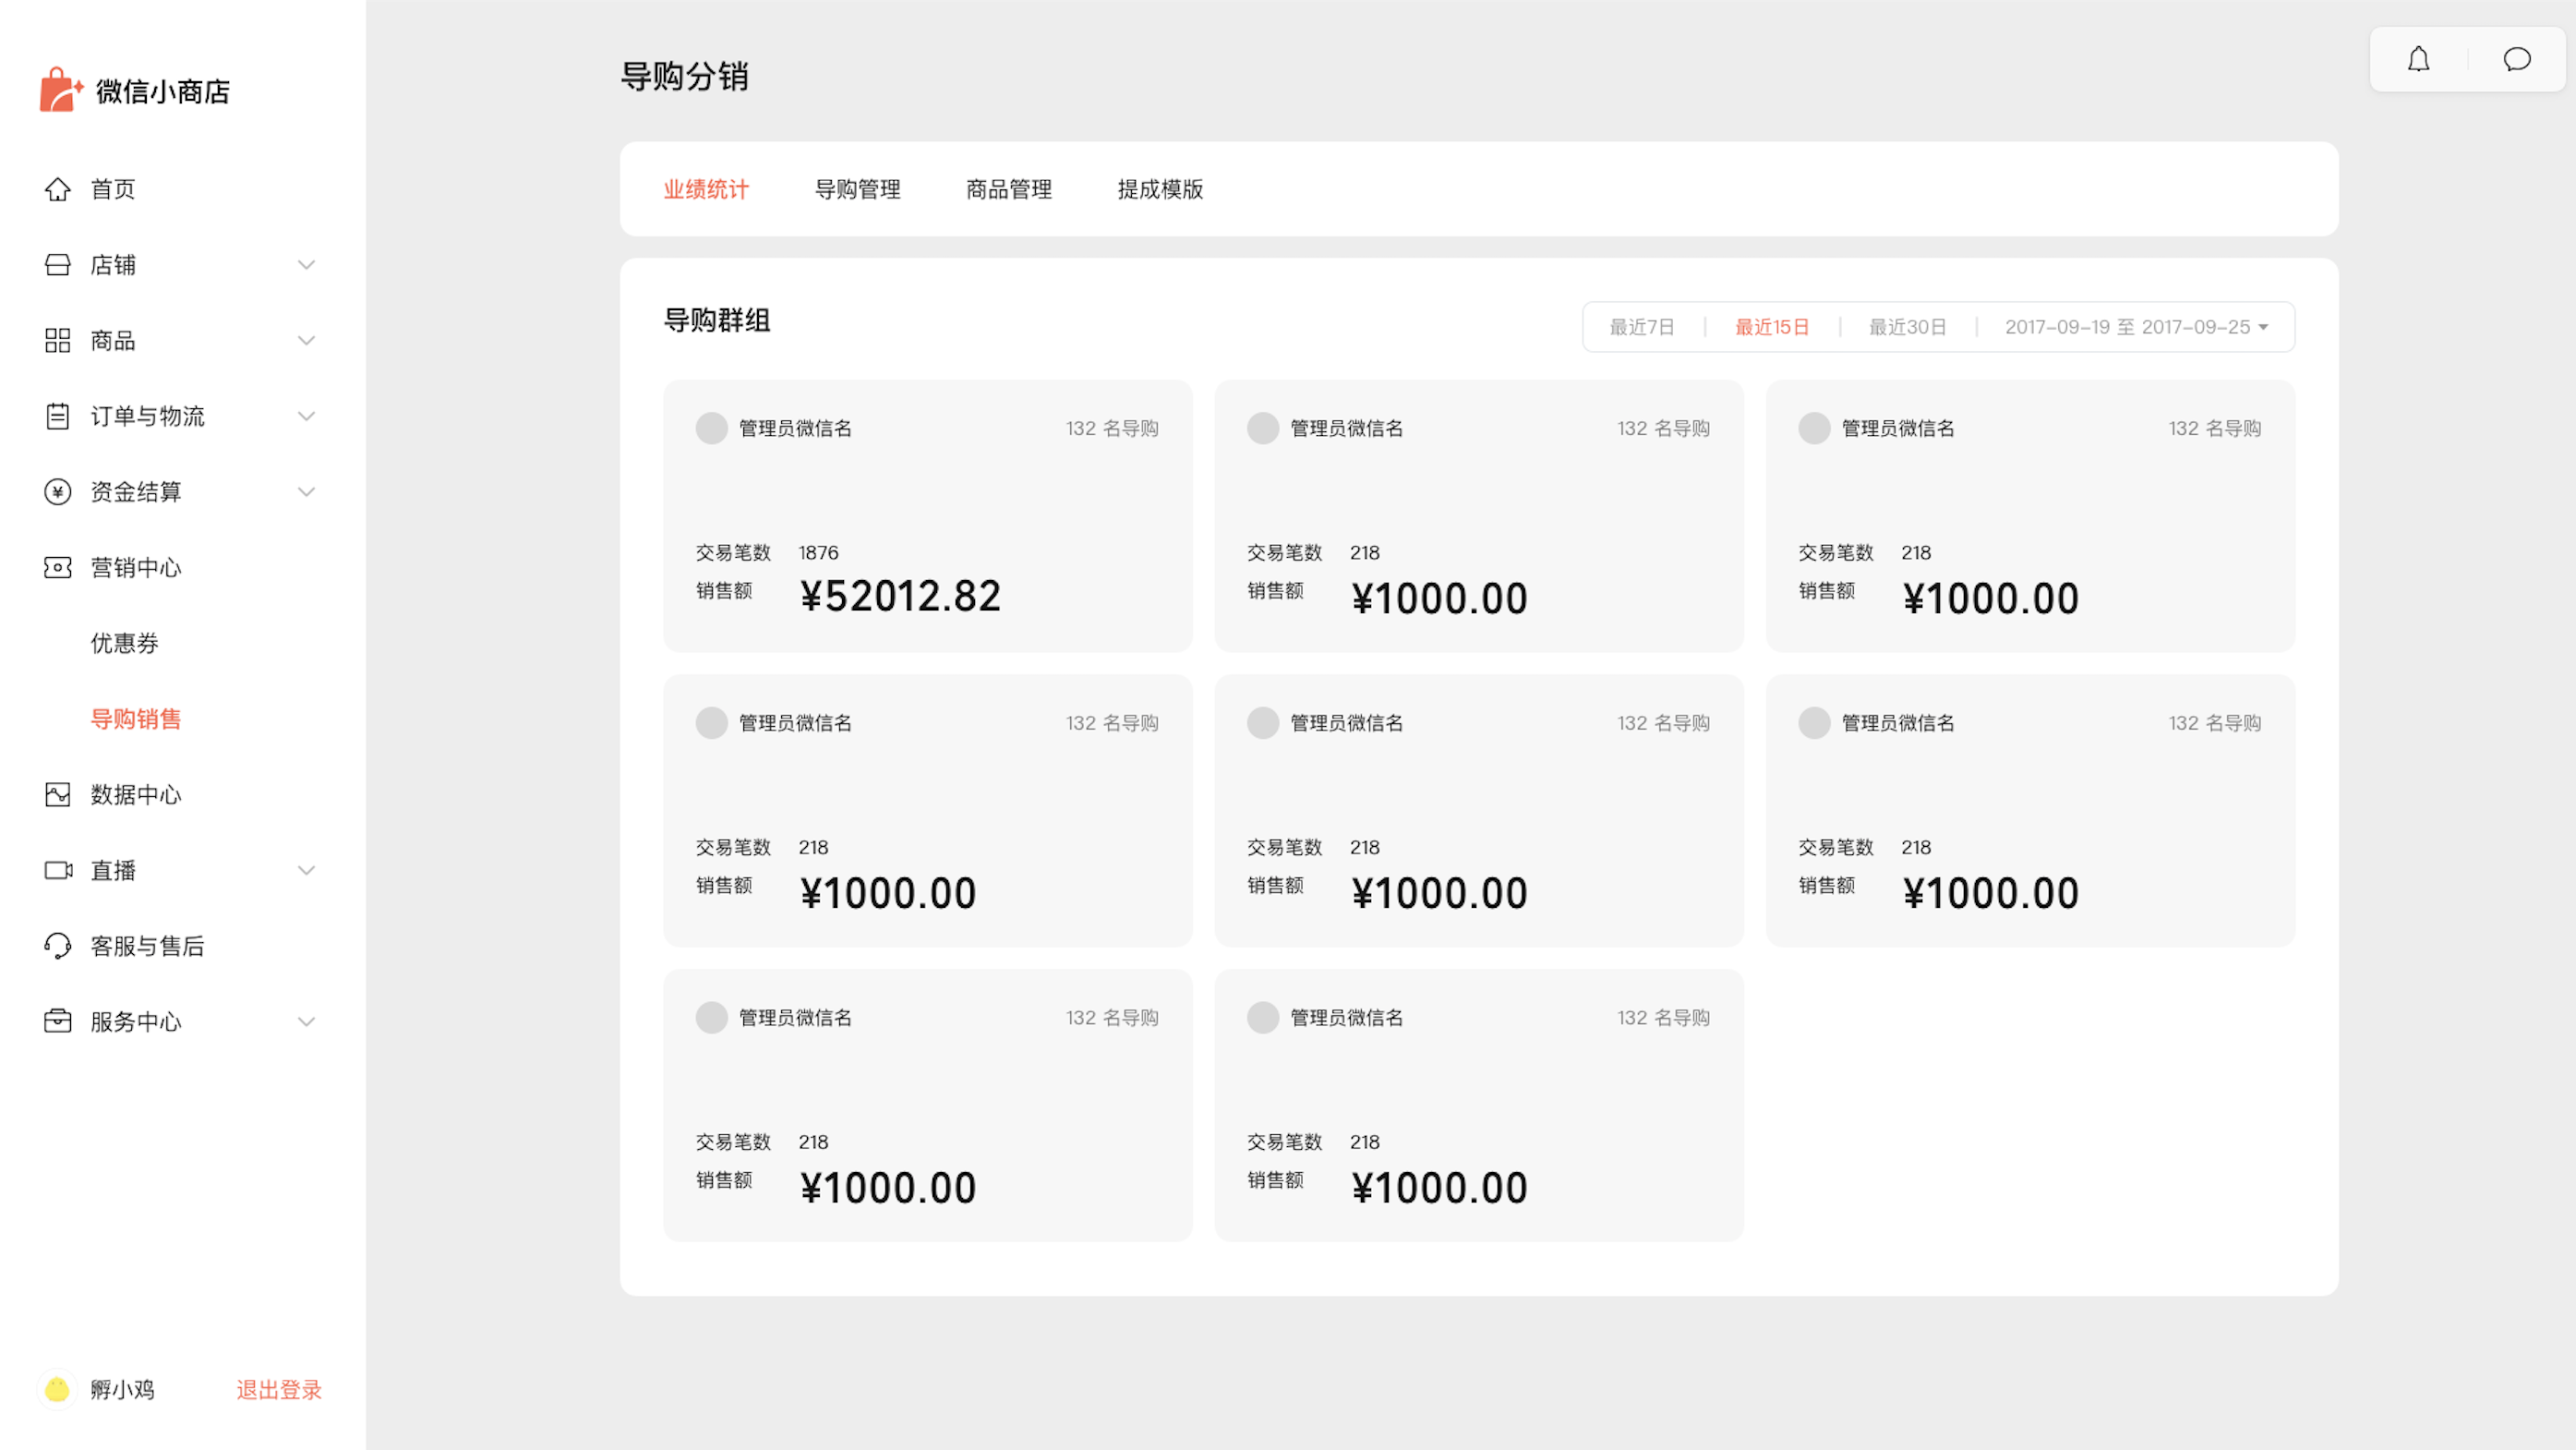Image resolution: width=2576 pixels, height=1450 pixels.
Task: Switch to the 提成模版 tab
Action: 1160,189
